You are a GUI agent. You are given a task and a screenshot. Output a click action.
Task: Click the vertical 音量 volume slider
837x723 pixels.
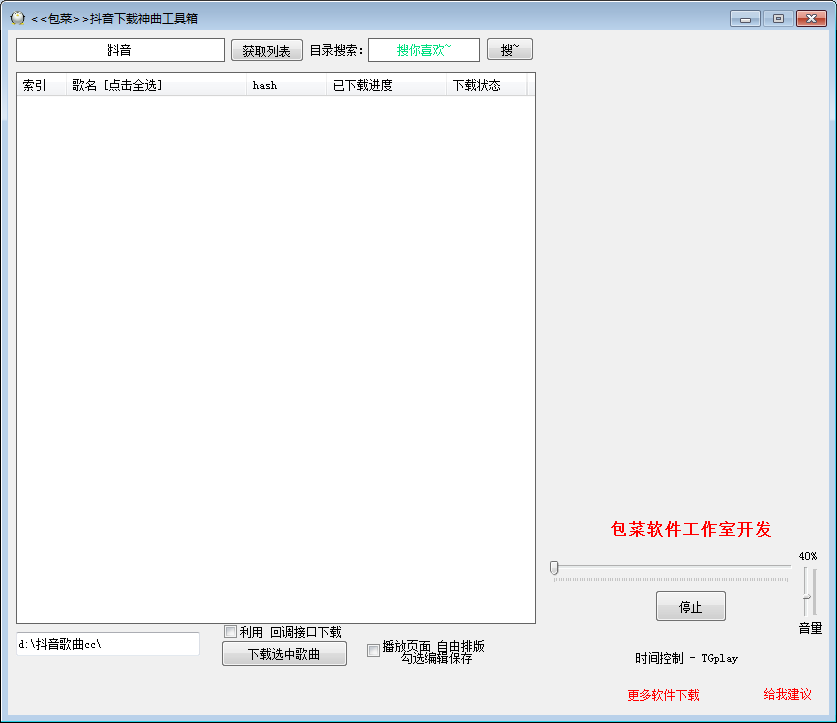tap(809, 591)
